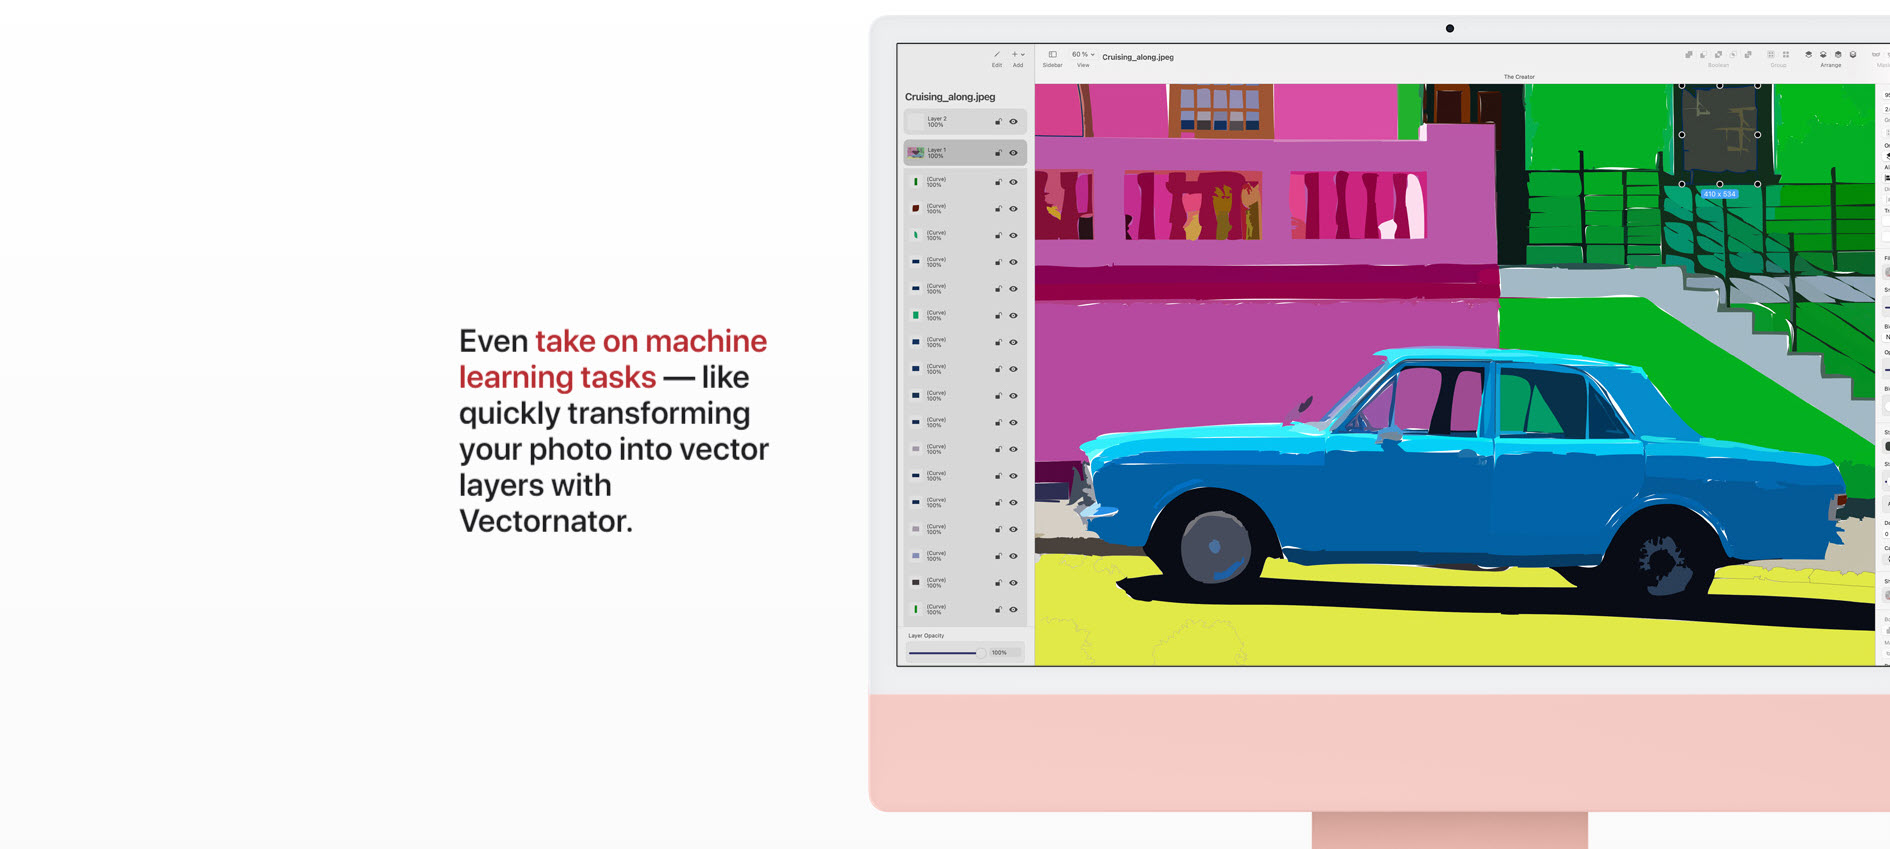Click the Boolean label in toolbar
This screenshot has height=849, width=1890.
(1718, 65)
